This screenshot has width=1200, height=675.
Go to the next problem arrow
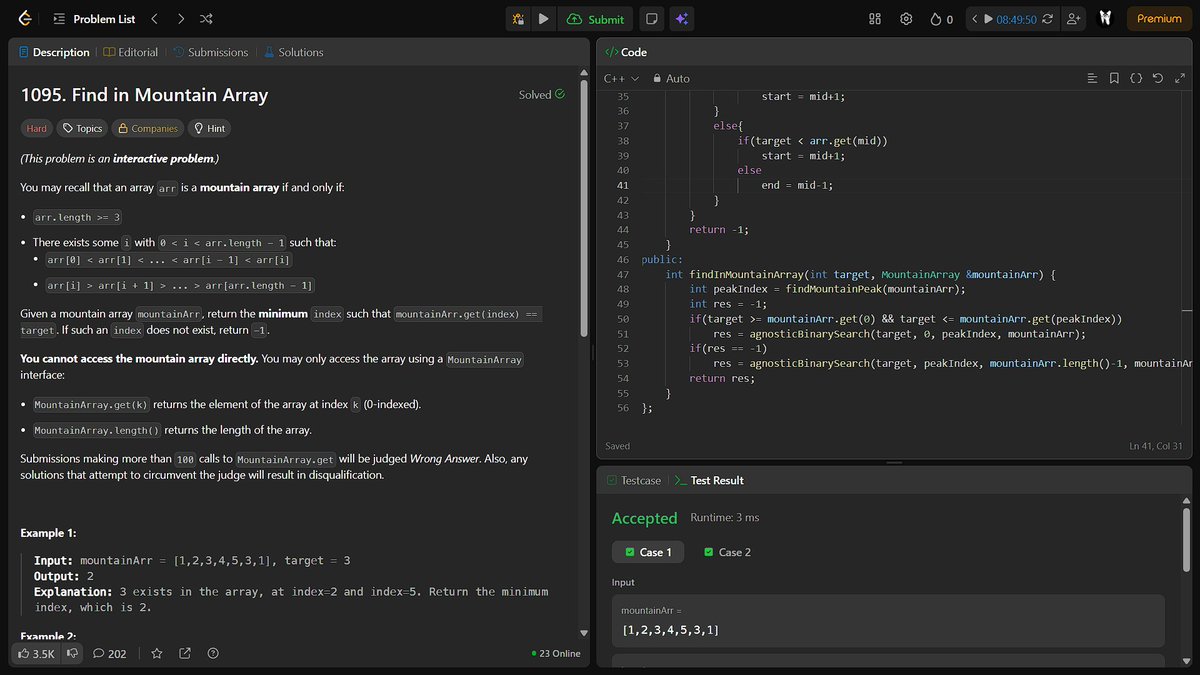tap(180, 19)
